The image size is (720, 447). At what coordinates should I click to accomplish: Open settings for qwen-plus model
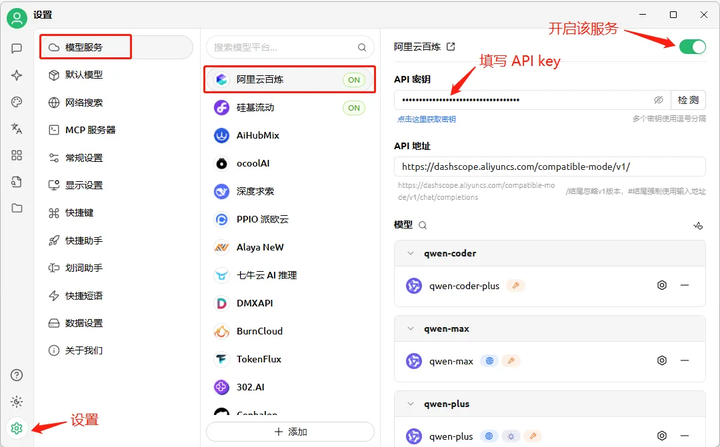[x=662, y=436]
